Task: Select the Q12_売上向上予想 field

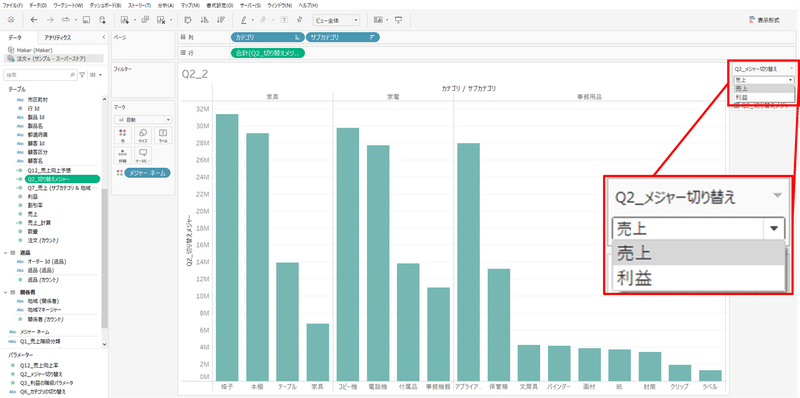Action: (x=49, y=170)
